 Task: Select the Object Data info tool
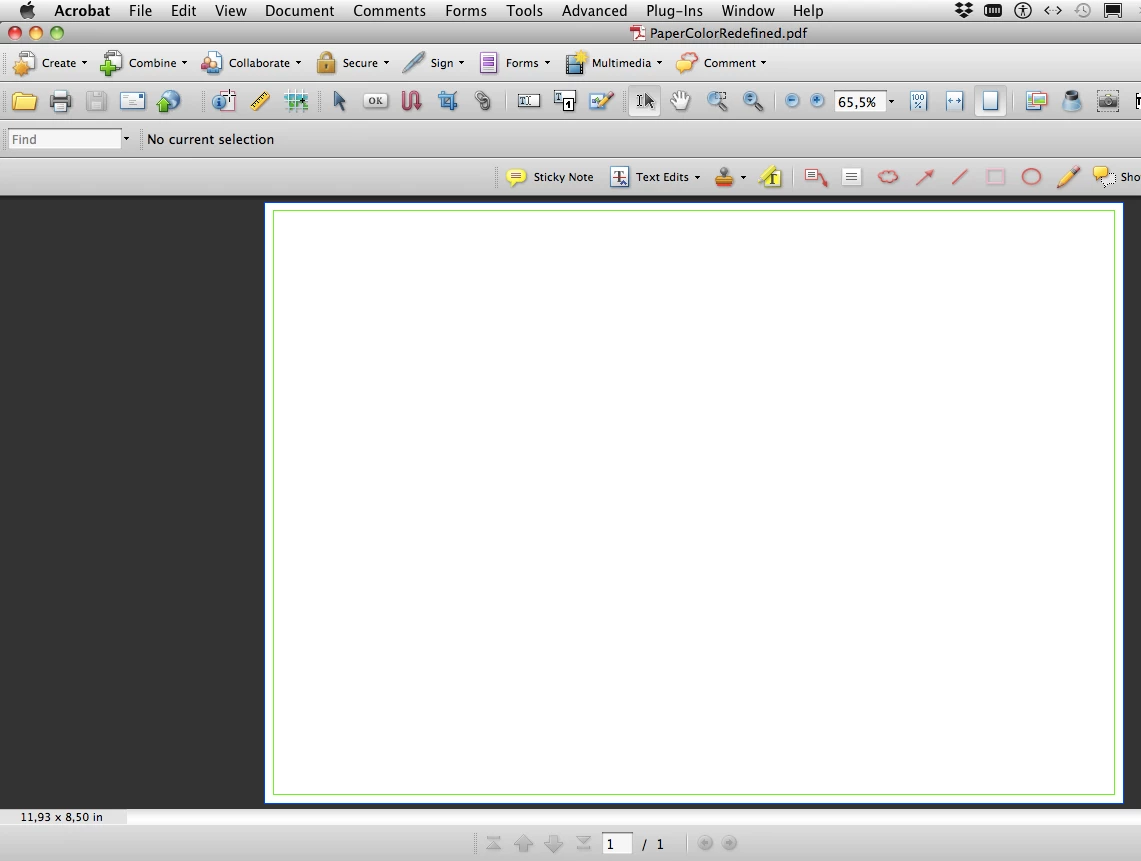tap(224, 101)
